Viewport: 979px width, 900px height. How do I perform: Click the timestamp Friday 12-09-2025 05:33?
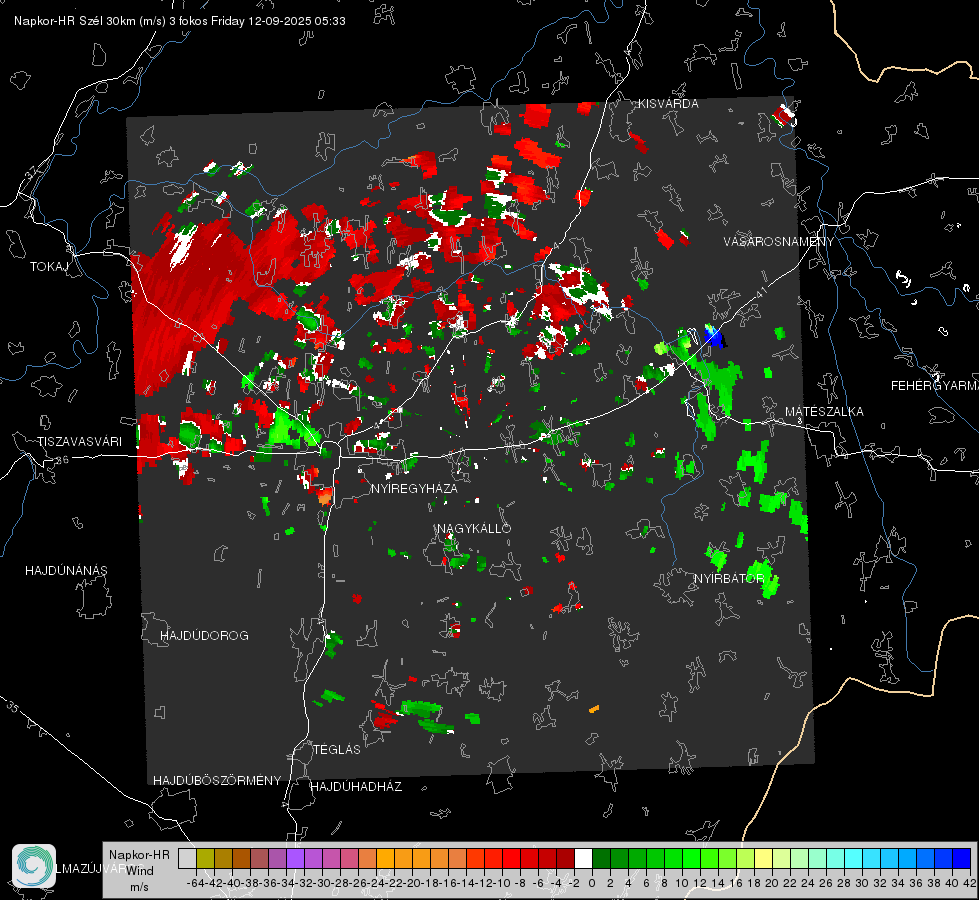pos(278,21)
